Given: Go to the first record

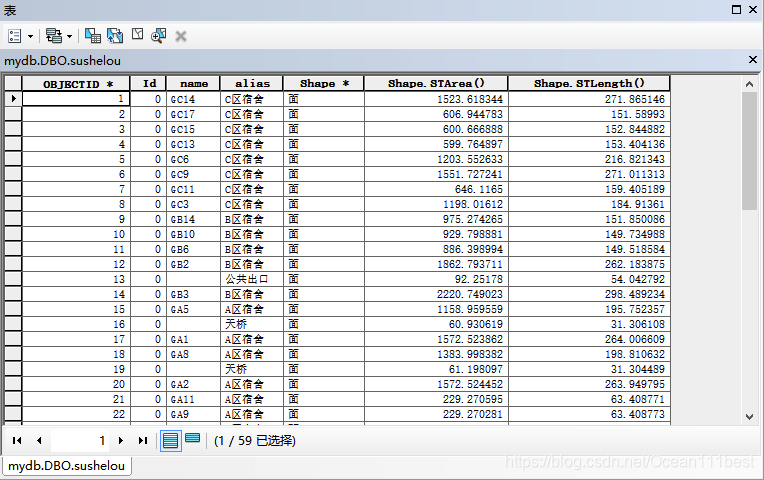Looking at the screenshot, I should [x=17, y=441].
